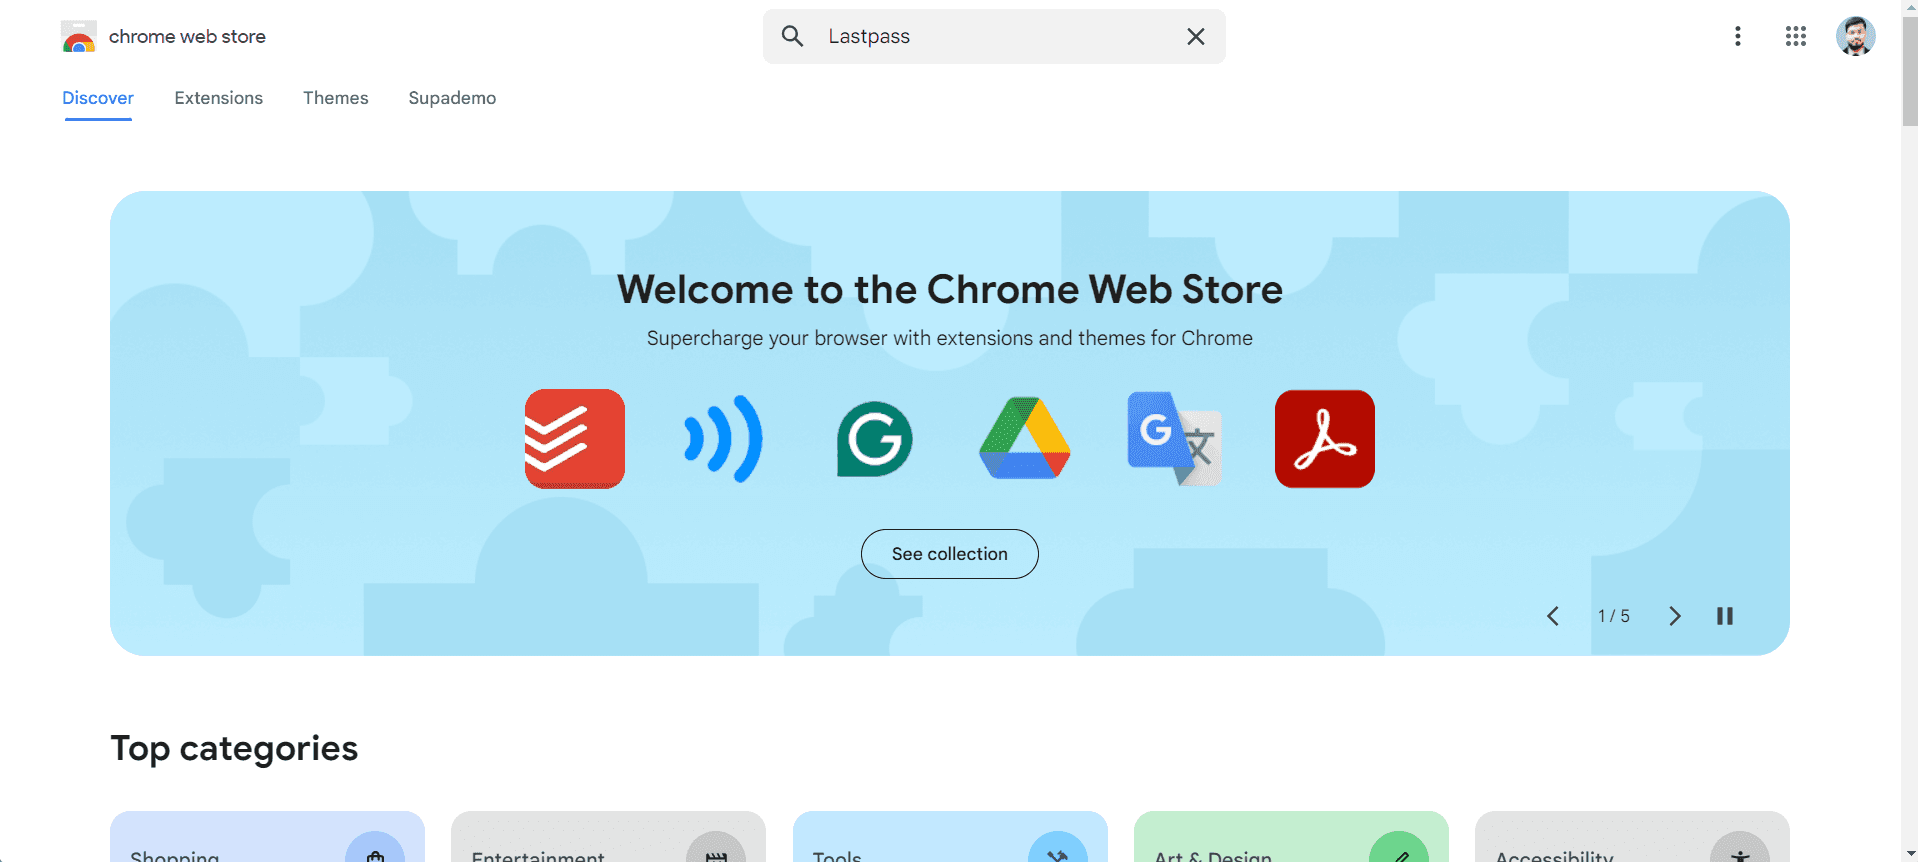Viewport: 1918px width, 862px height.
Task: Switch to the Extensions tab
Action: [x=219, y=98]
